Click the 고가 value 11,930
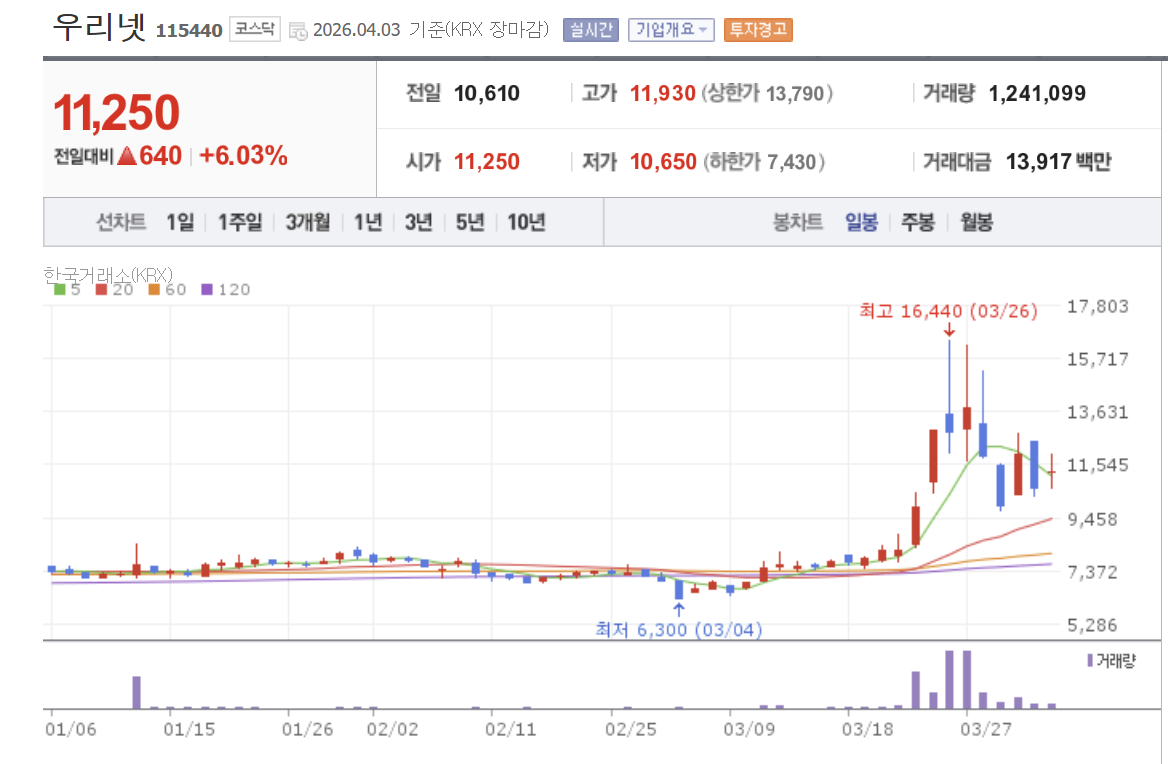 (662, 94)
